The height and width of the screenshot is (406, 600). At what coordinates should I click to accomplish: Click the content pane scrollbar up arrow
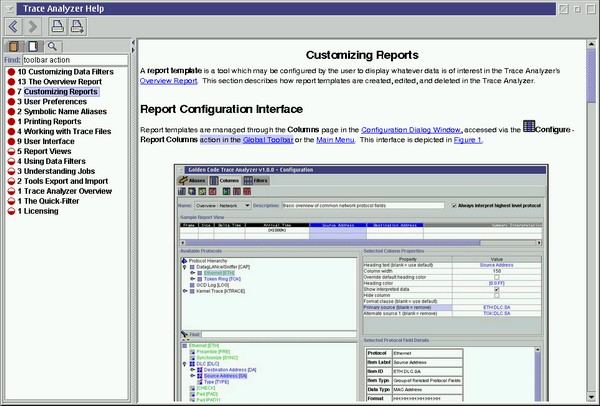point(591,44)
